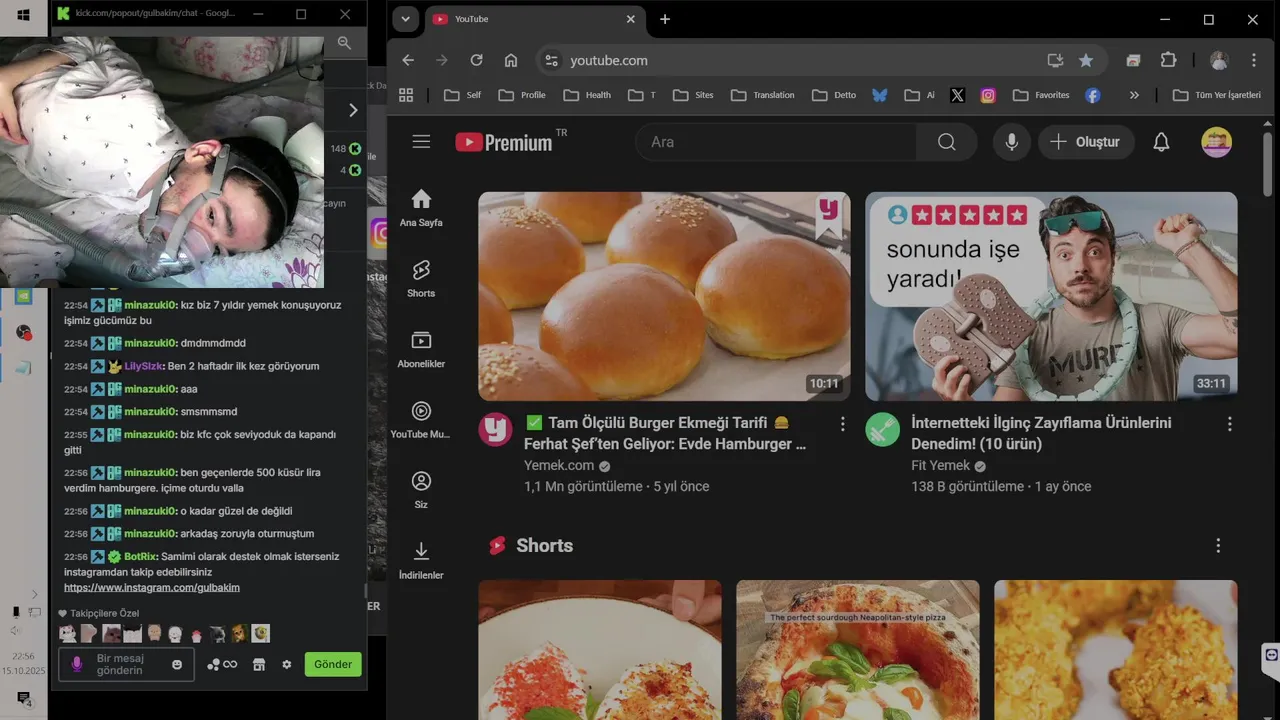Open the burger bun video thumbnail

[x=664, y=296]
